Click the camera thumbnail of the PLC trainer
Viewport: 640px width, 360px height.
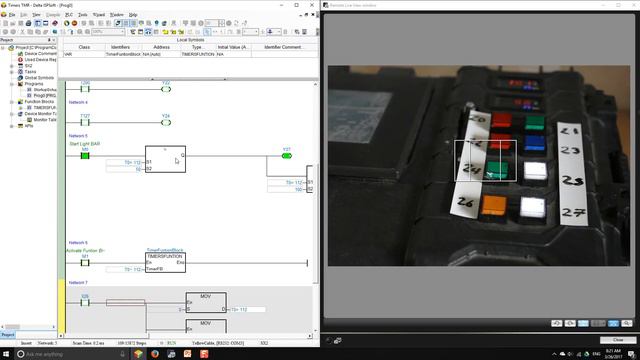479,166
